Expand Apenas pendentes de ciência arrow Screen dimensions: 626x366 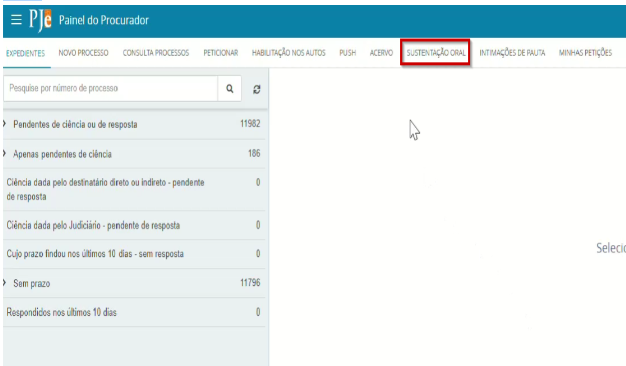pyautogui.click(x=4, y=153)
